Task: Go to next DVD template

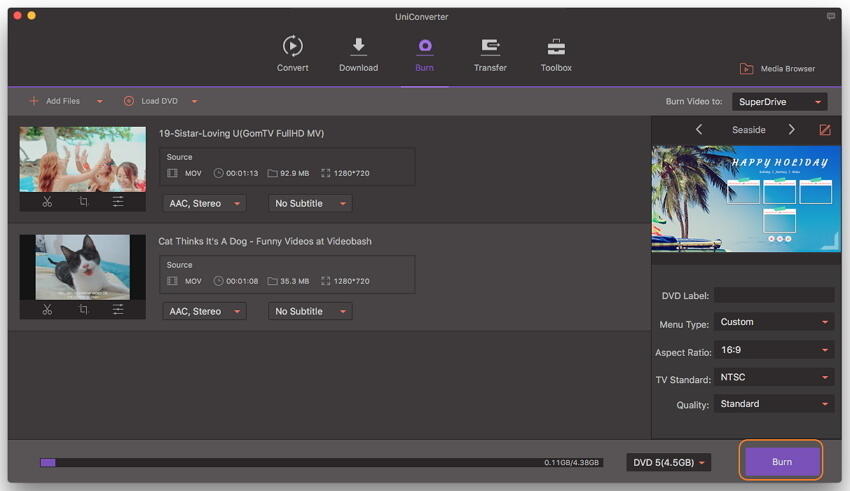Action: point(791,130)
